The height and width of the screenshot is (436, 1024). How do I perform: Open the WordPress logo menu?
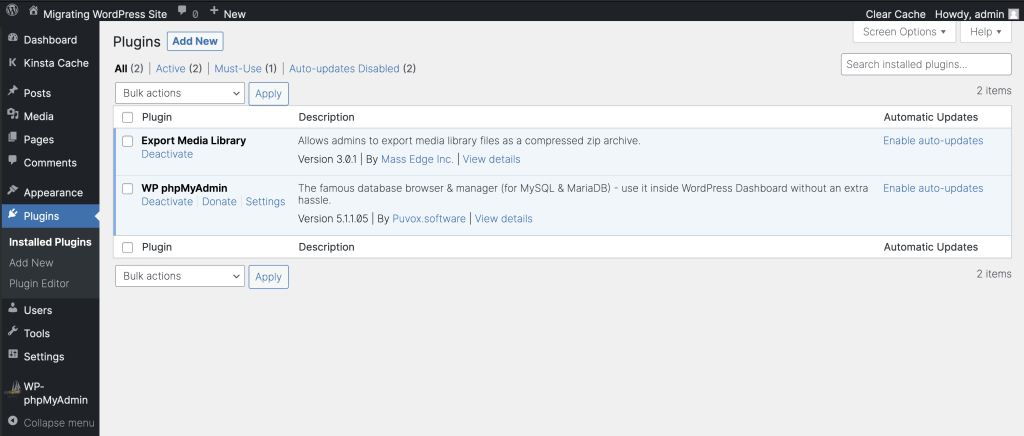pyautogui.click(x=12, y=10)
